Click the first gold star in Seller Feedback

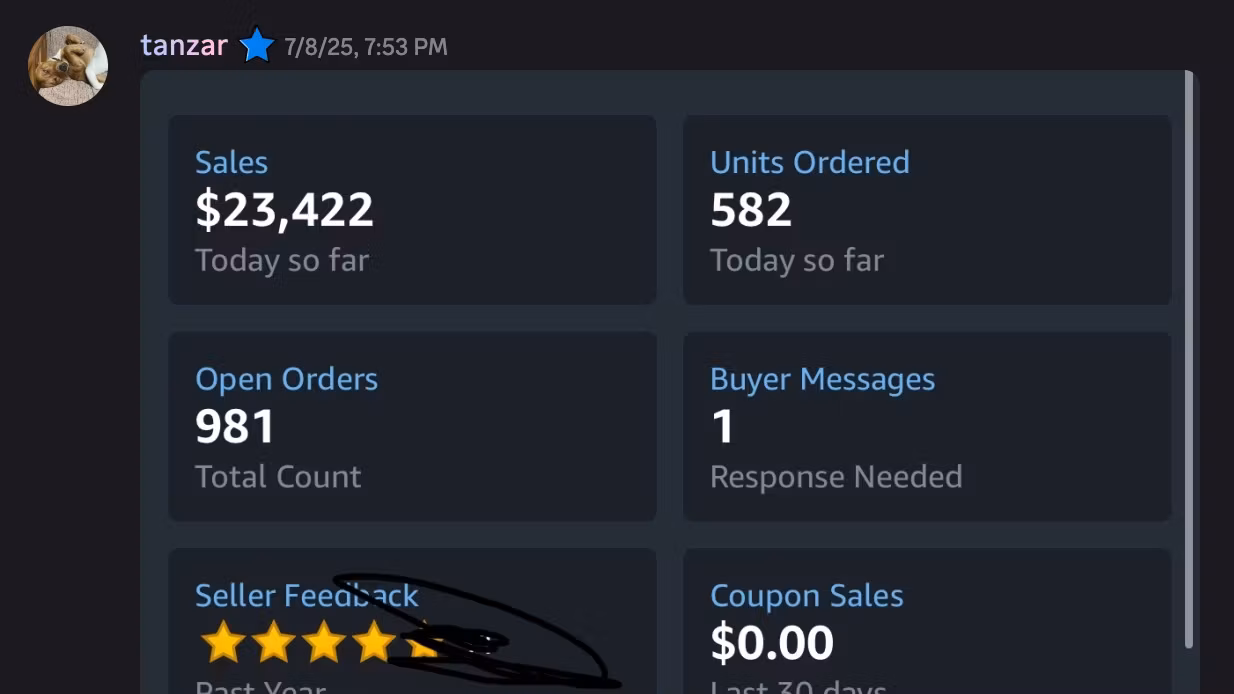click(x=222, y=642)
